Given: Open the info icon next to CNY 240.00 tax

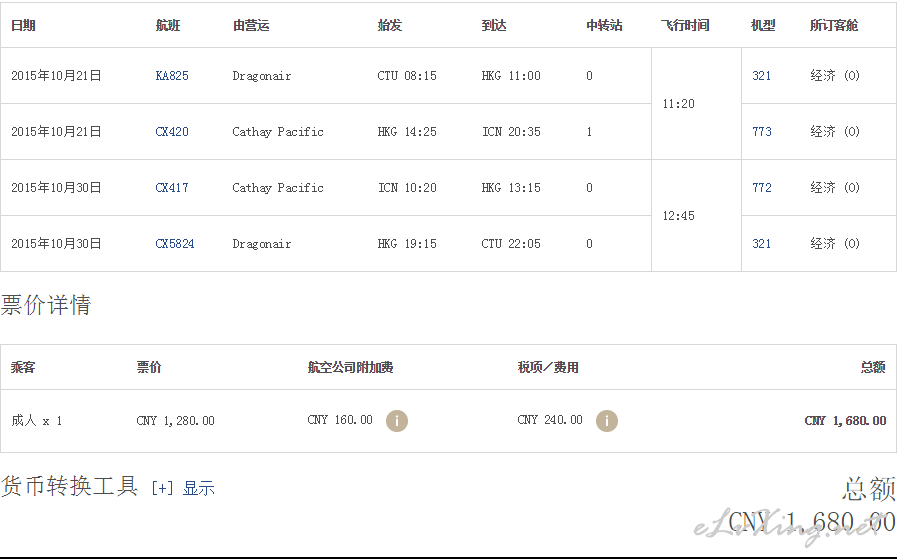Looking at the screenshot, I should (x=607, y=421).
